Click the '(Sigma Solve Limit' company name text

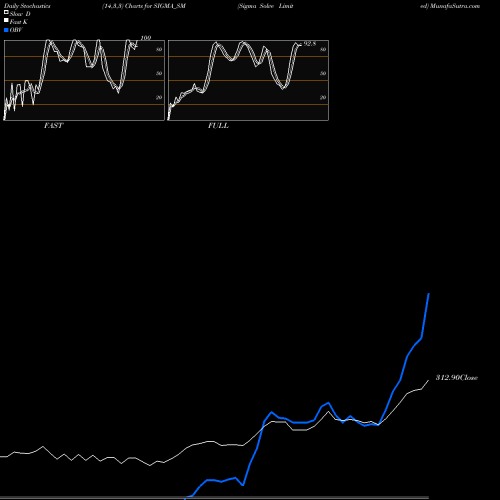pyautogui.click(x=265, y=6)
